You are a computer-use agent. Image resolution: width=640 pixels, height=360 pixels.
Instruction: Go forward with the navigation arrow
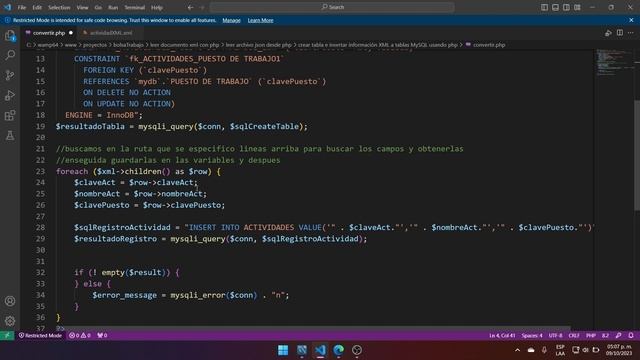202,7
